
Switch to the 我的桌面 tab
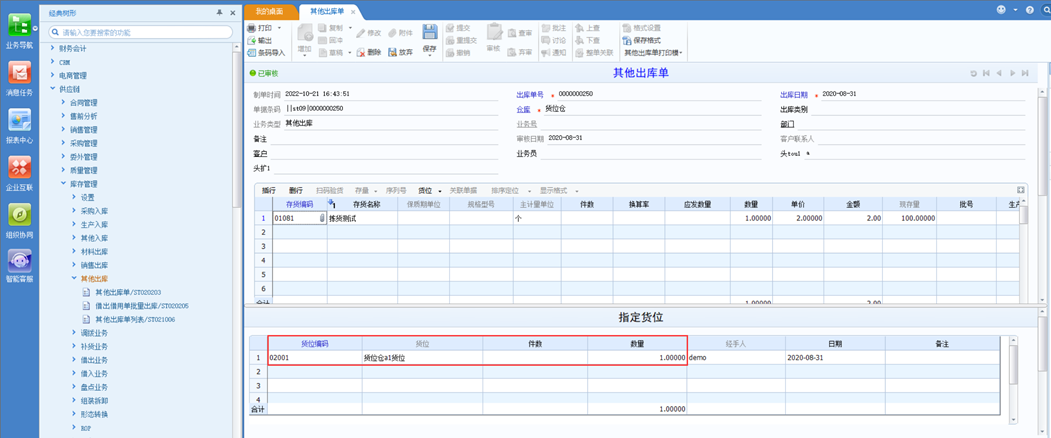click(269, 11)
